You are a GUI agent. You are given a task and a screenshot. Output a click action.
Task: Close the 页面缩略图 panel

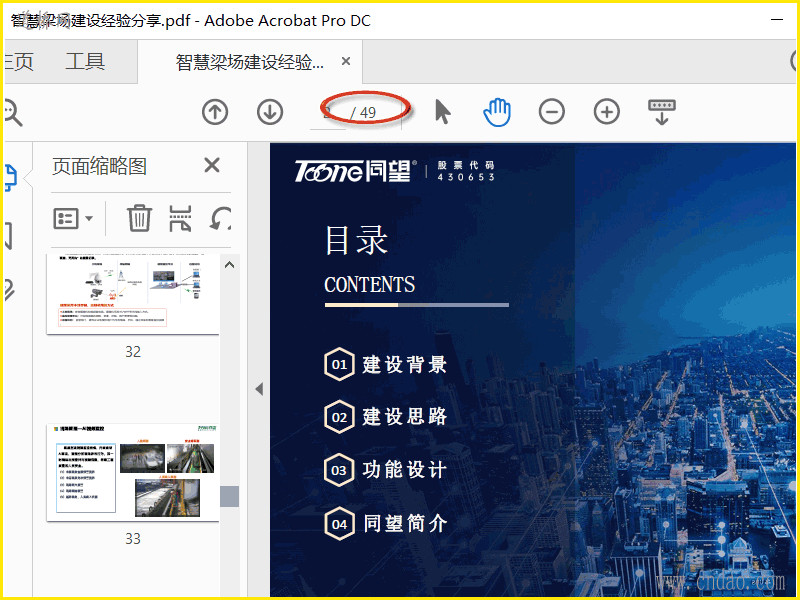[x=212, y=165]
